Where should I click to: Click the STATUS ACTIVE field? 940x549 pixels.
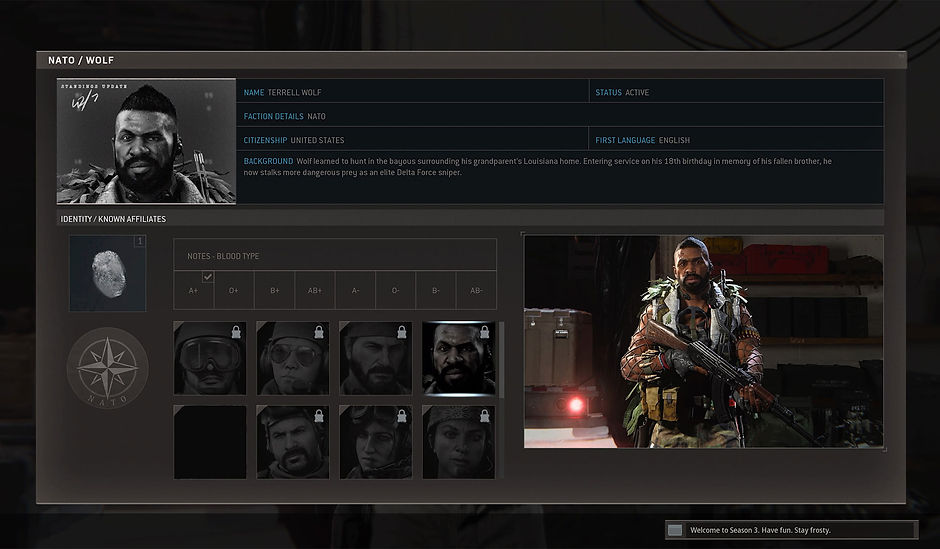pyautogui.click(x=736, y=91)
